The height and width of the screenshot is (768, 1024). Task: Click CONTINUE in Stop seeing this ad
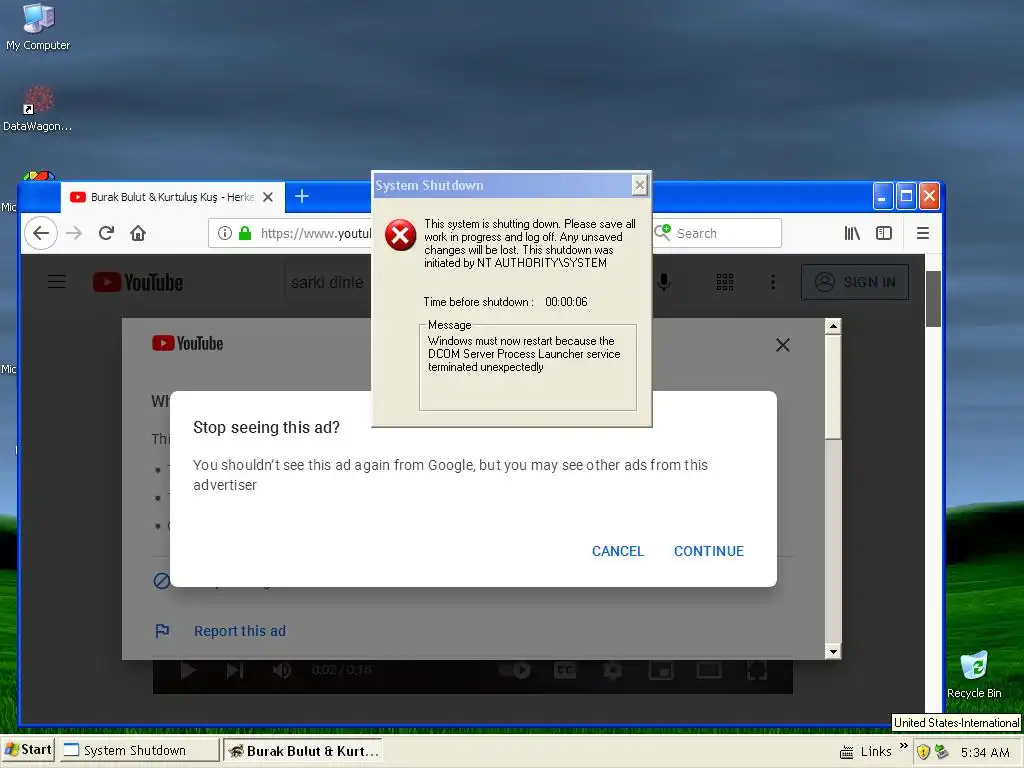coord(709,551)
